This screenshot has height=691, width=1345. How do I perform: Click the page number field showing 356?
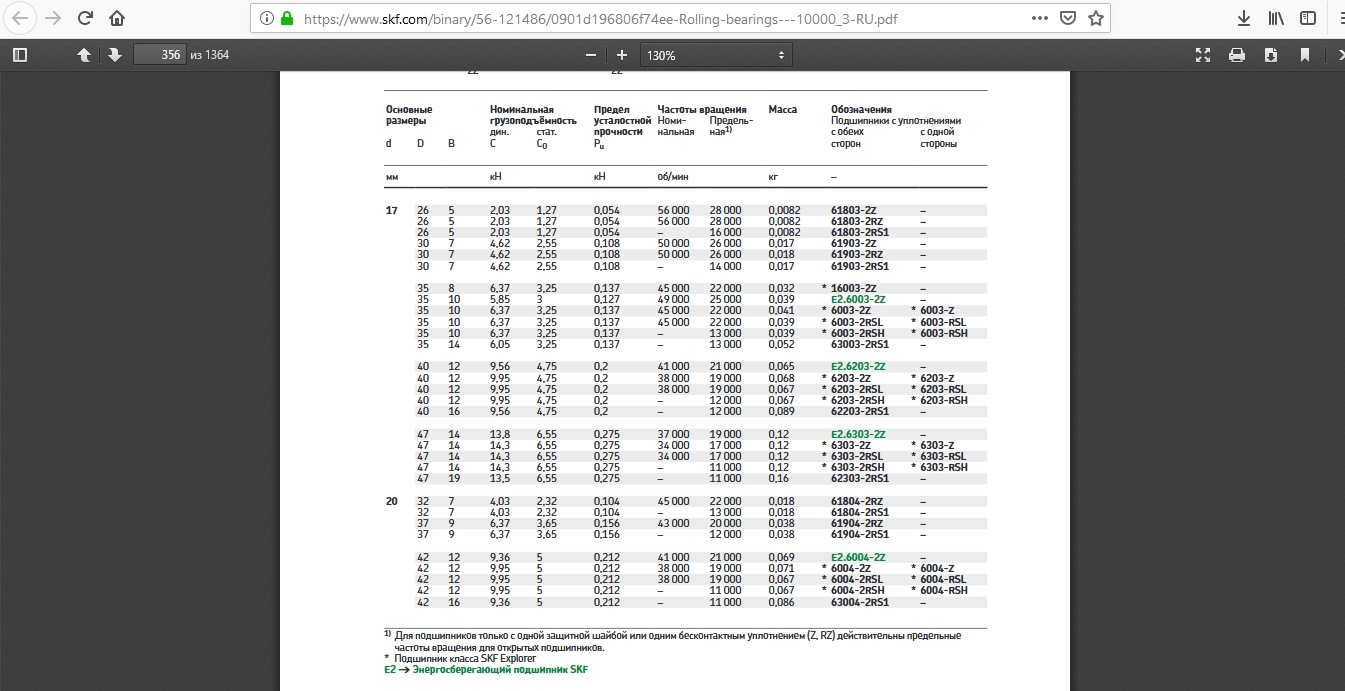coord(159,55)
